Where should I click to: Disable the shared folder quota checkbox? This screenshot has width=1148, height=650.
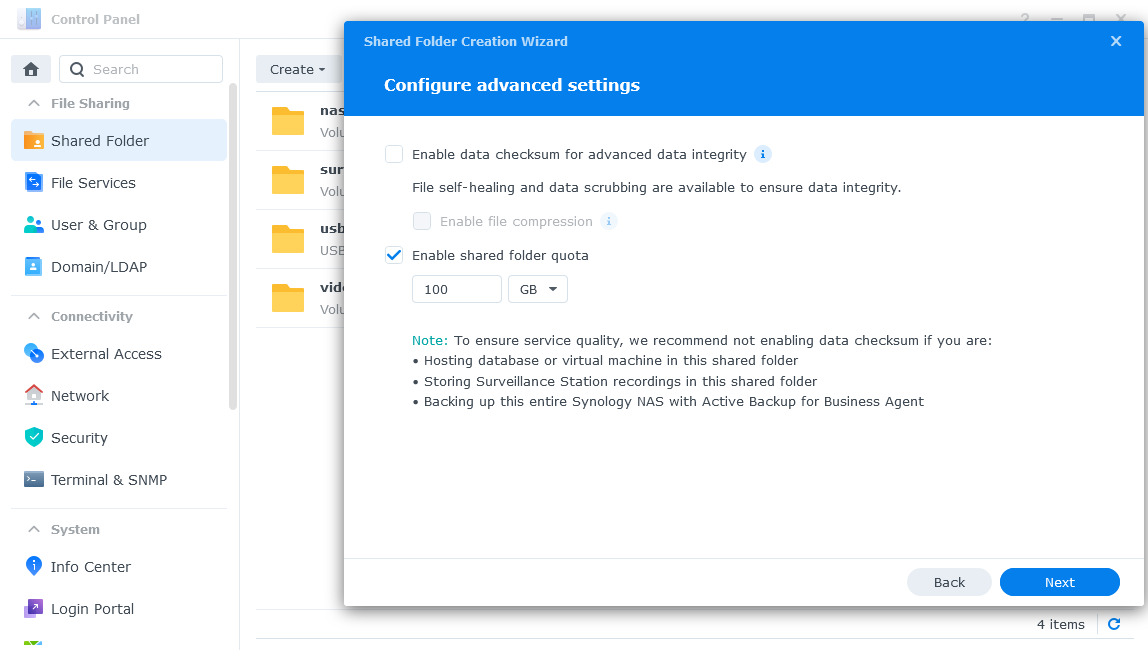(x=394, y=255)
